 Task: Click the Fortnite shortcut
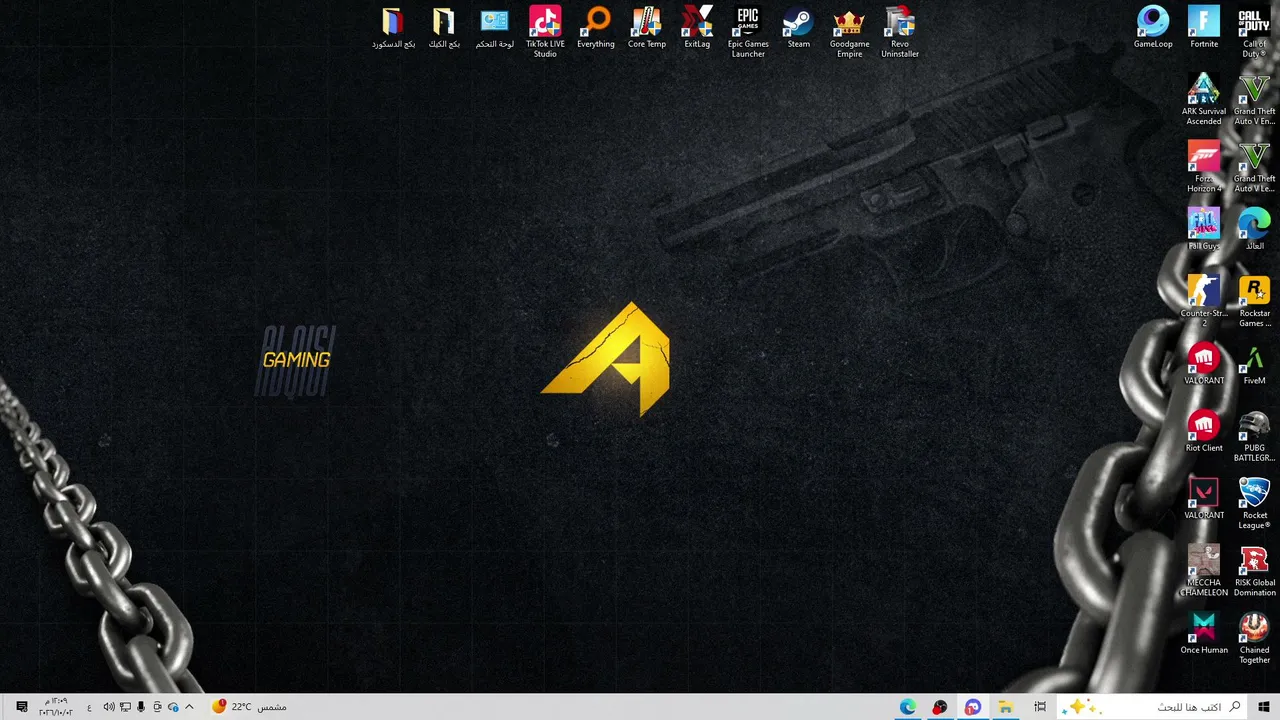pyautogui.click(x=1204, y=28)
